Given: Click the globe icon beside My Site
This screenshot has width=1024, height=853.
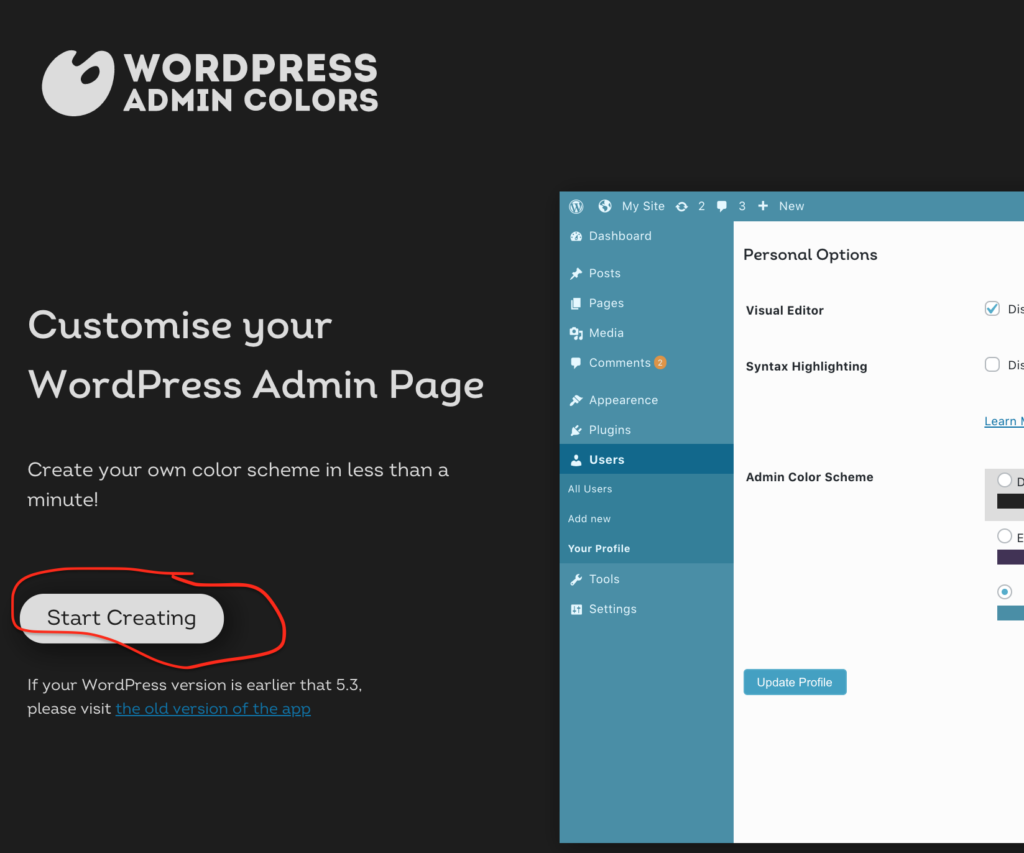Looking at the screenshot, I should [605, 206].
